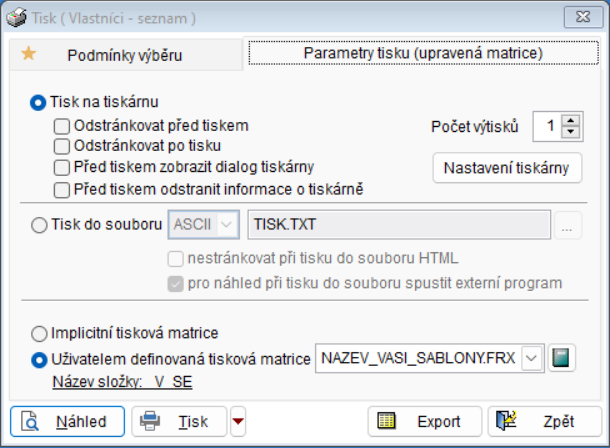The width and height of the screenshot is (610, 448).
Task: Check Před tiskem zobrazit dialog tiskárny
Action: (x=62, y=166)
